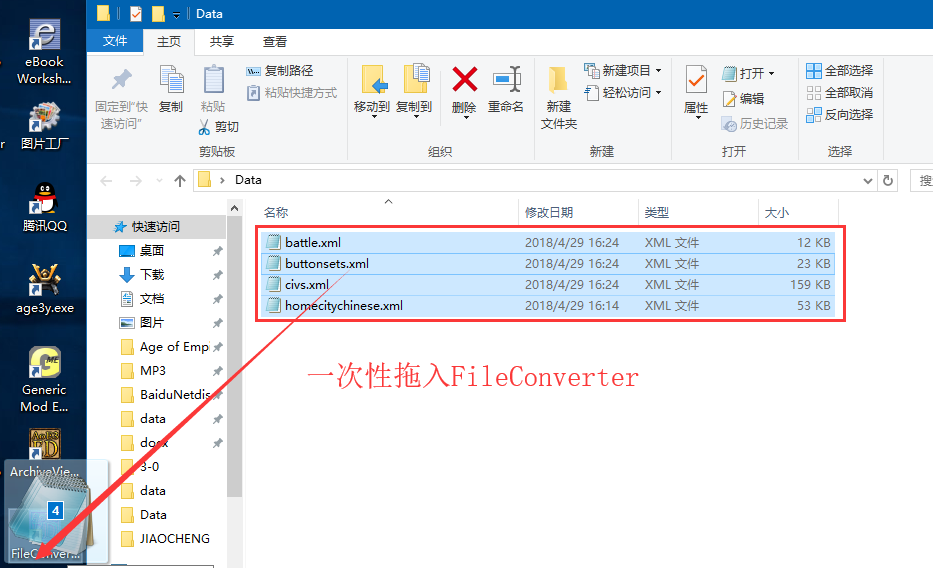Expand the New Item (新建项目) dropdown

(x=658, y=70)
